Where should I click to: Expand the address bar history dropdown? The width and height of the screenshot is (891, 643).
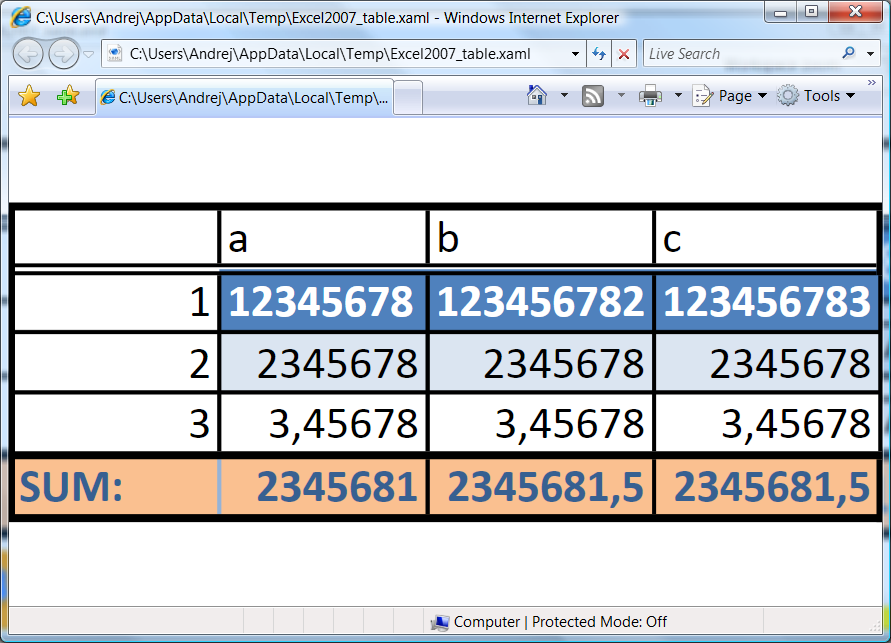coord(575,54)
